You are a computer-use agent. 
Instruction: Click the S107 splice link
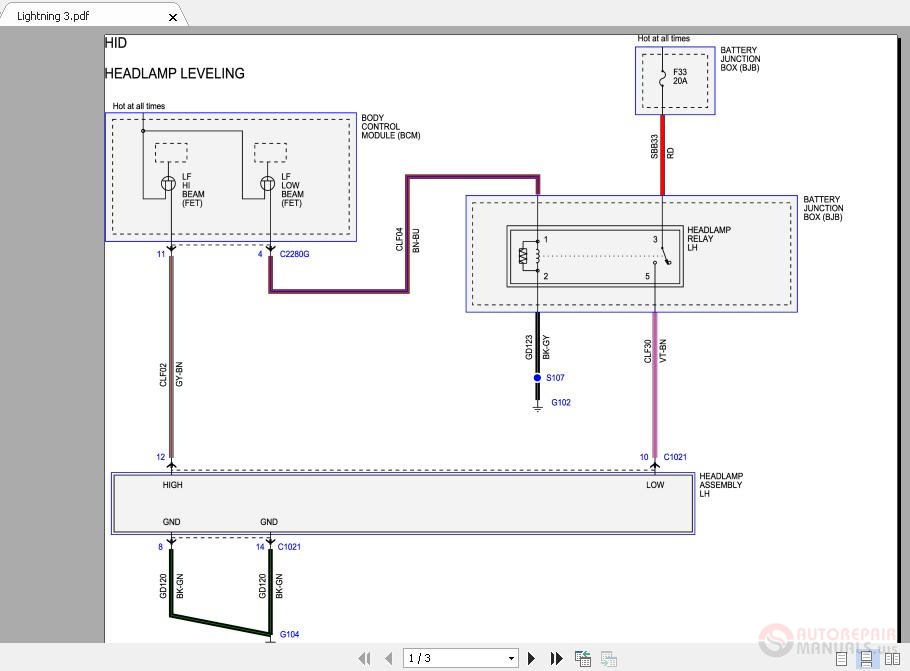[555, 378]
